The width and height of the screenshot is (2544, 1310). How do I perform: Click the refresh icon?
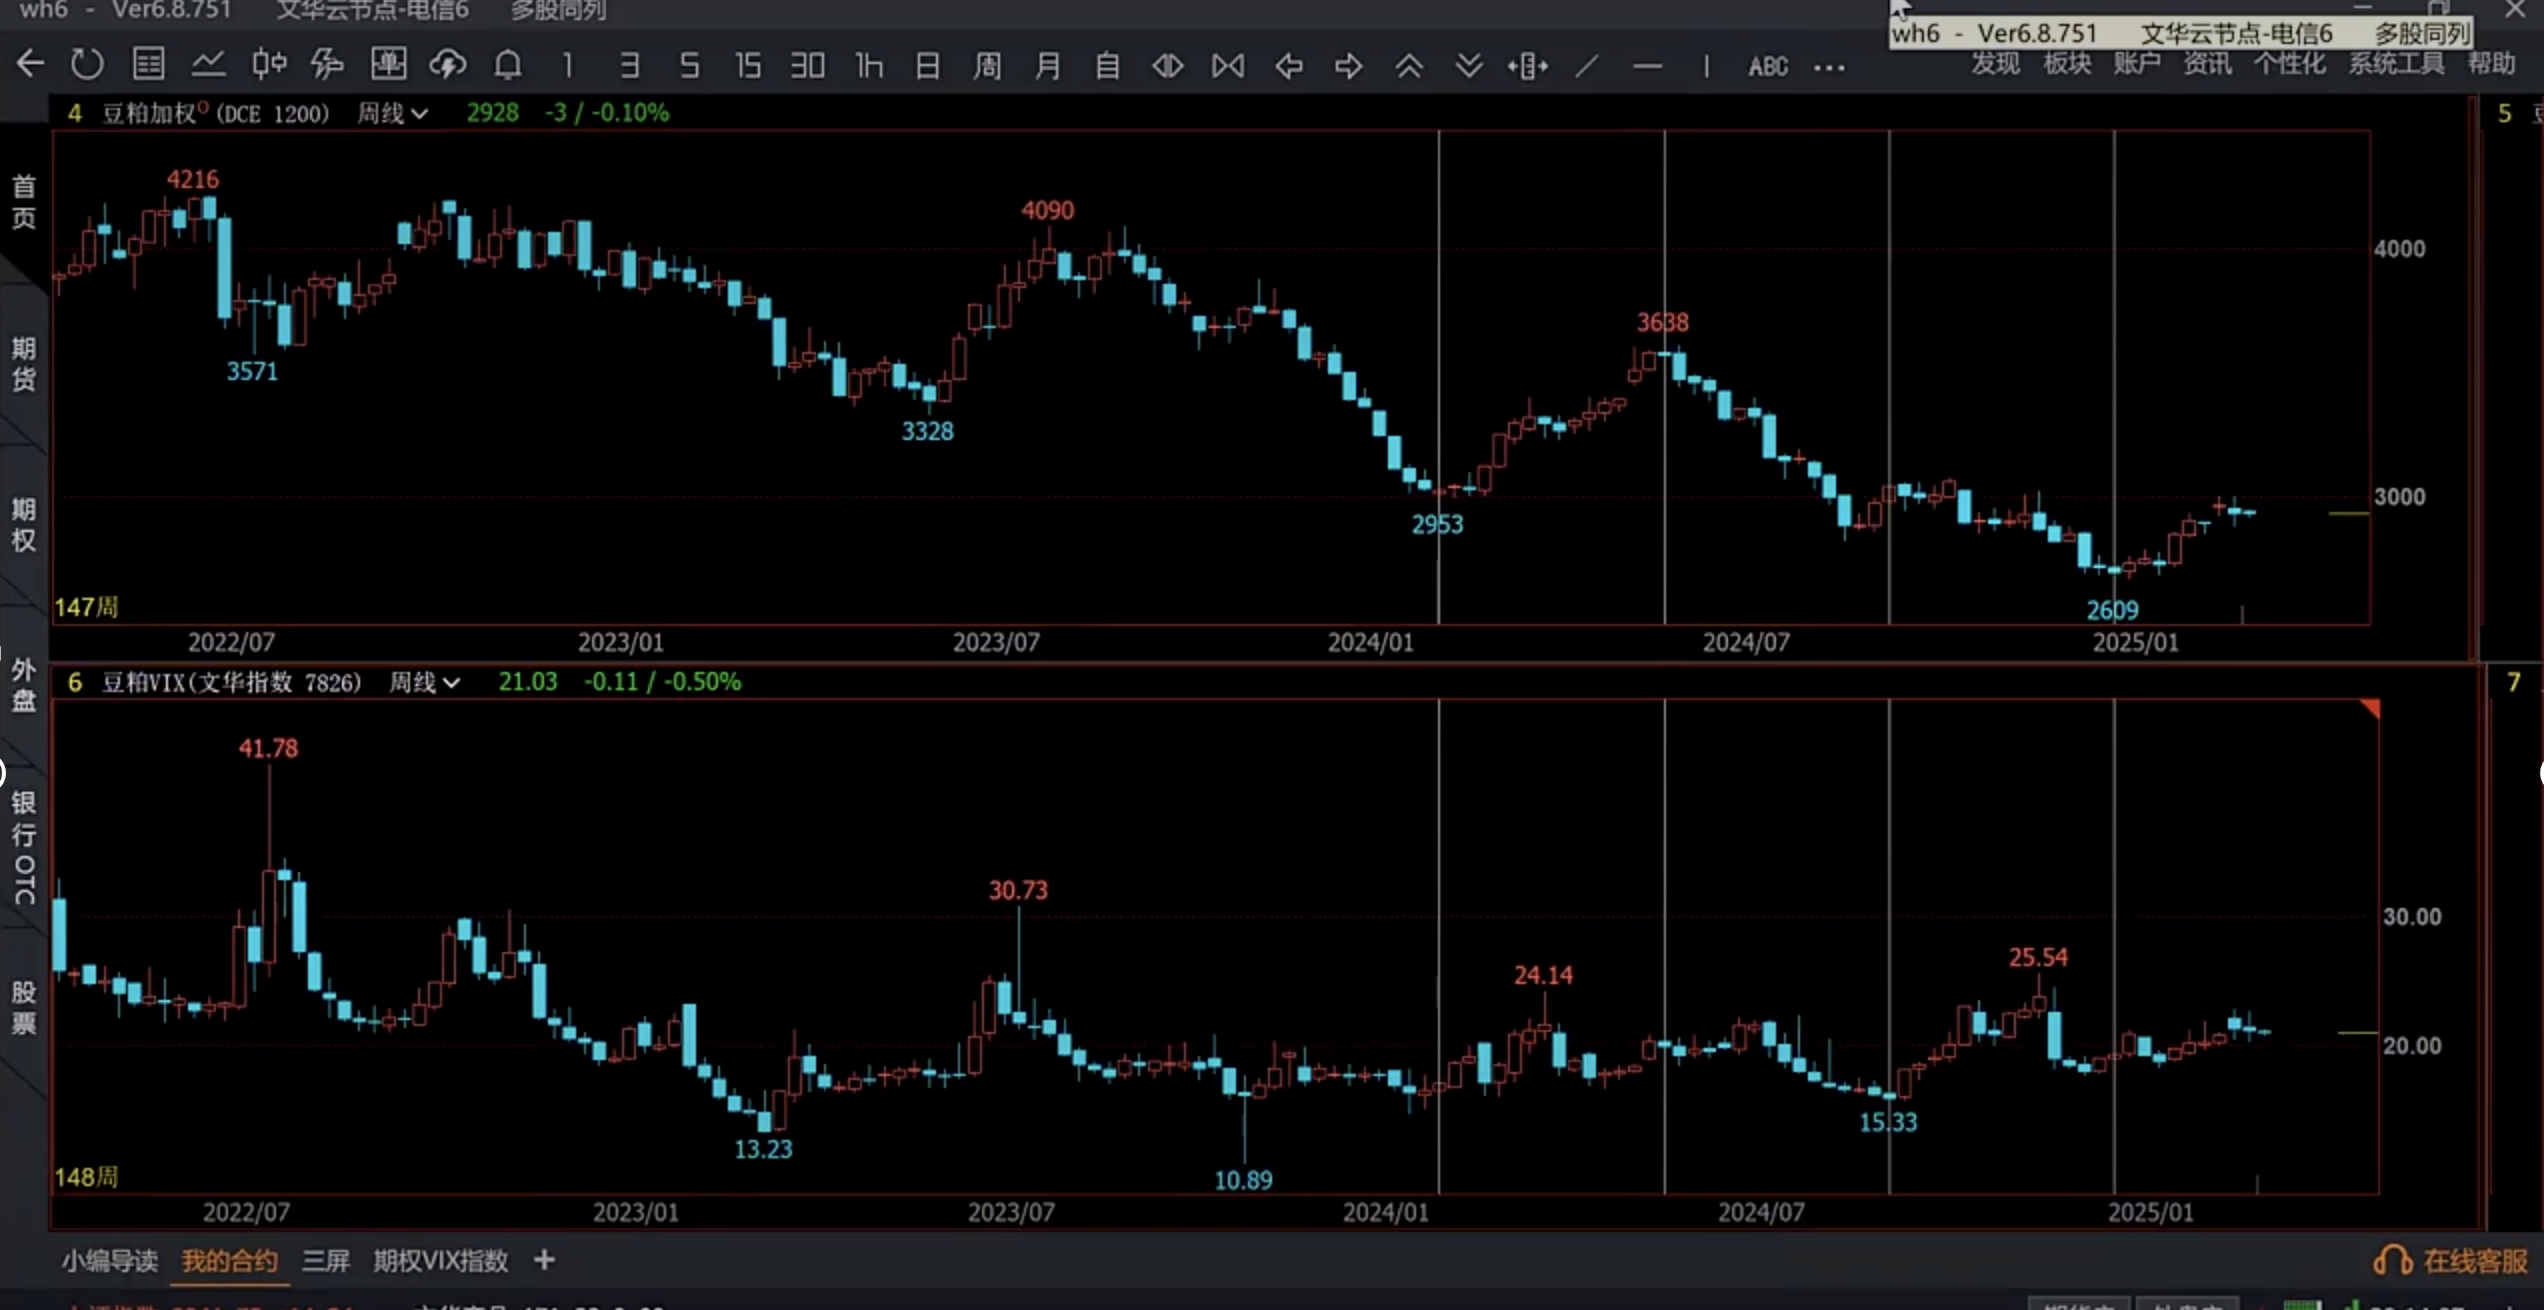pyautogui.click(x=87, y=66)
